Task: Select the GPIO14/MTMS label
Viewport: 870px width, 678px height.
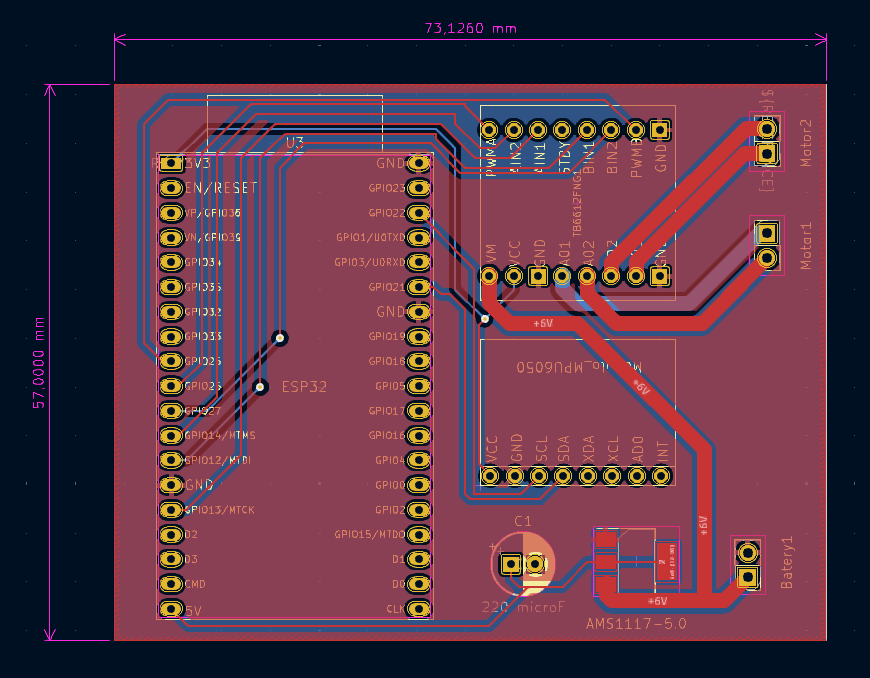Action: point(220,436)
